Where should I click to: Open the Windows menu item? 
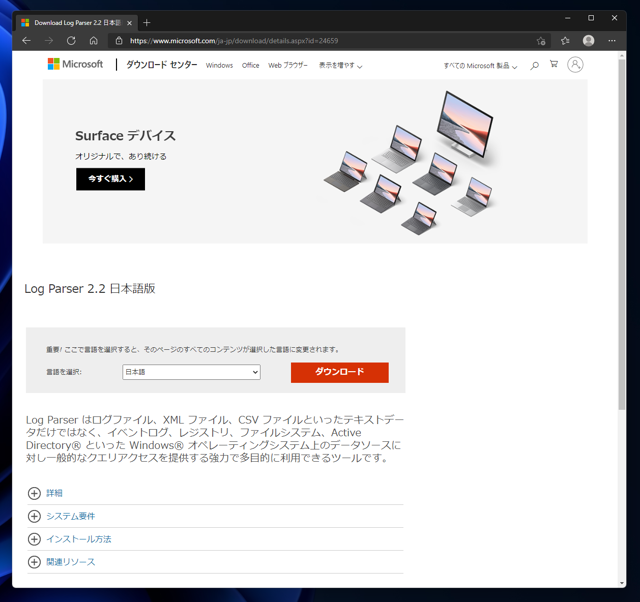click(219, 65)
